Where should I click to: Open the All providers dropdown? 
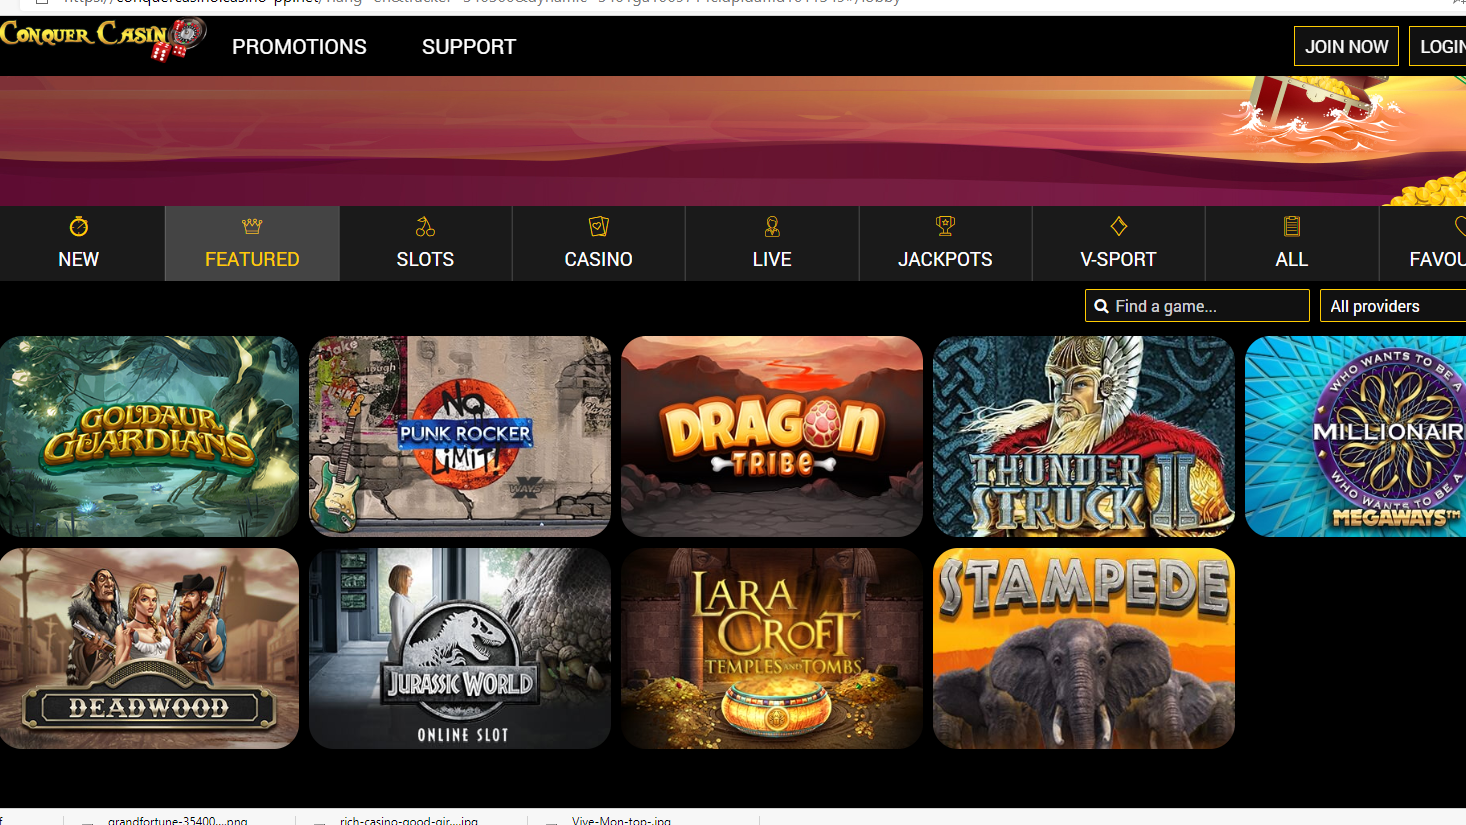pos(1393,306)
